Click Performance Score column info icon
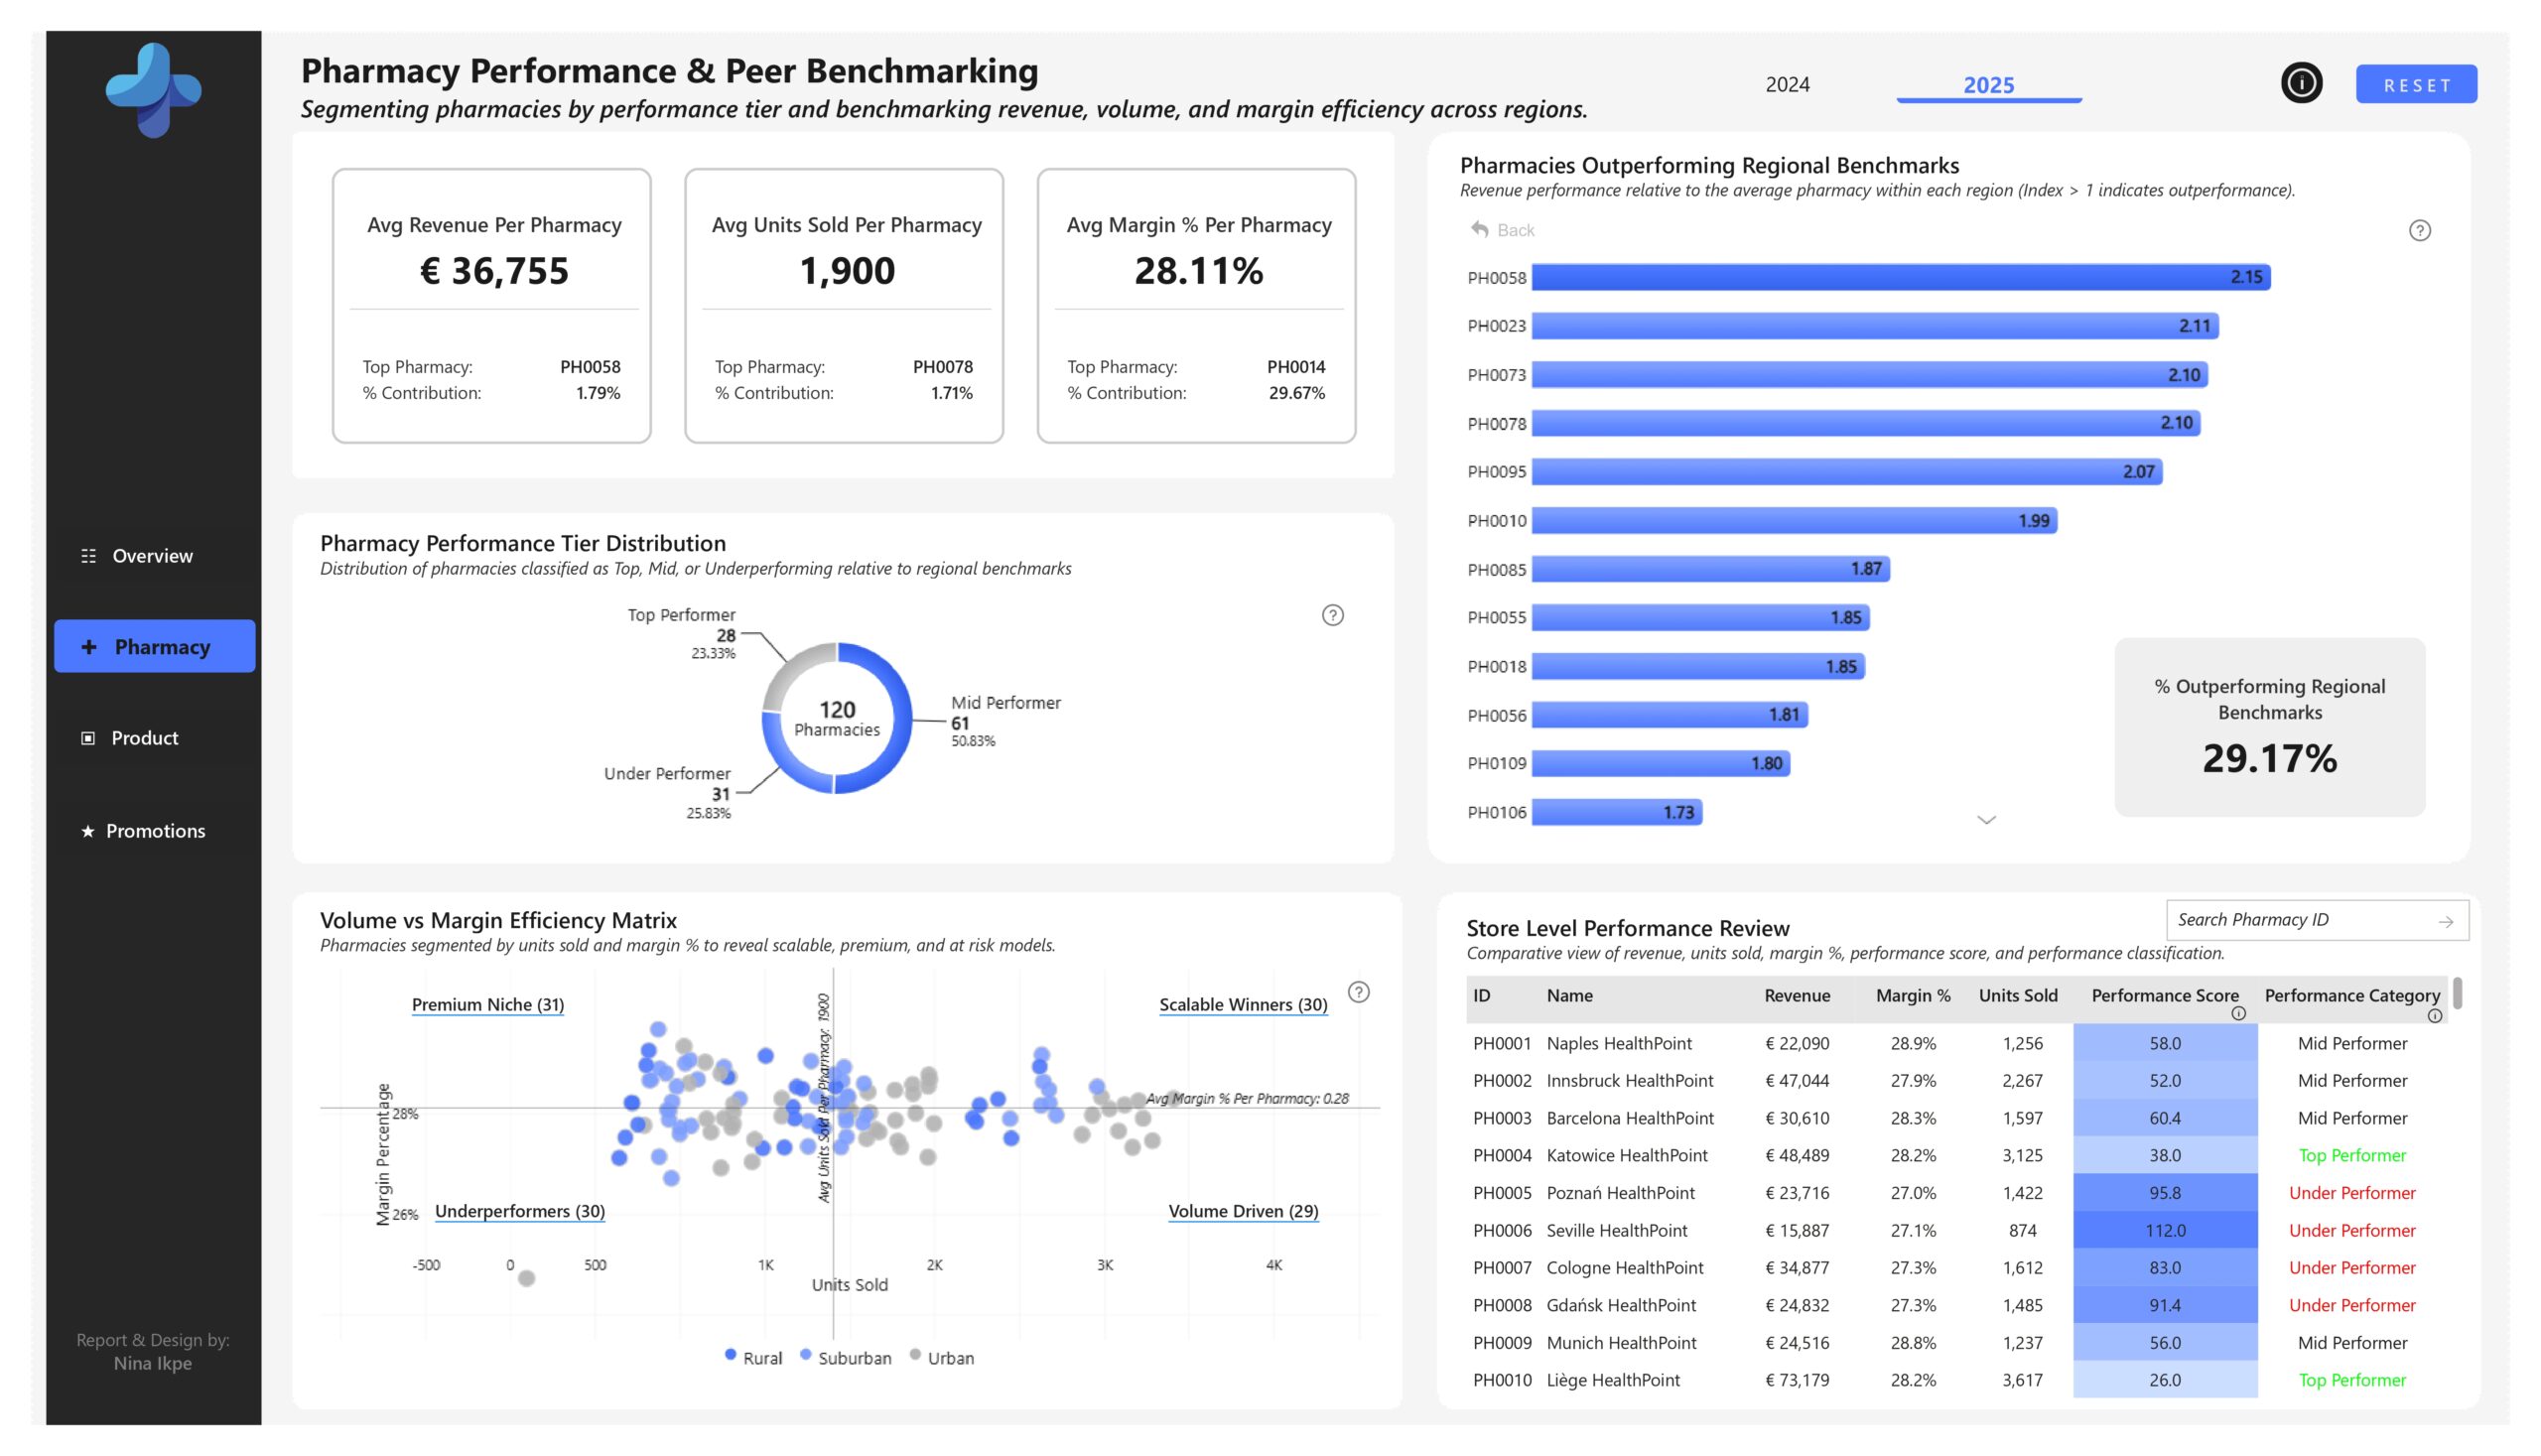The width and height of the screenshot is (2541, 1456). (2238, 1014)
